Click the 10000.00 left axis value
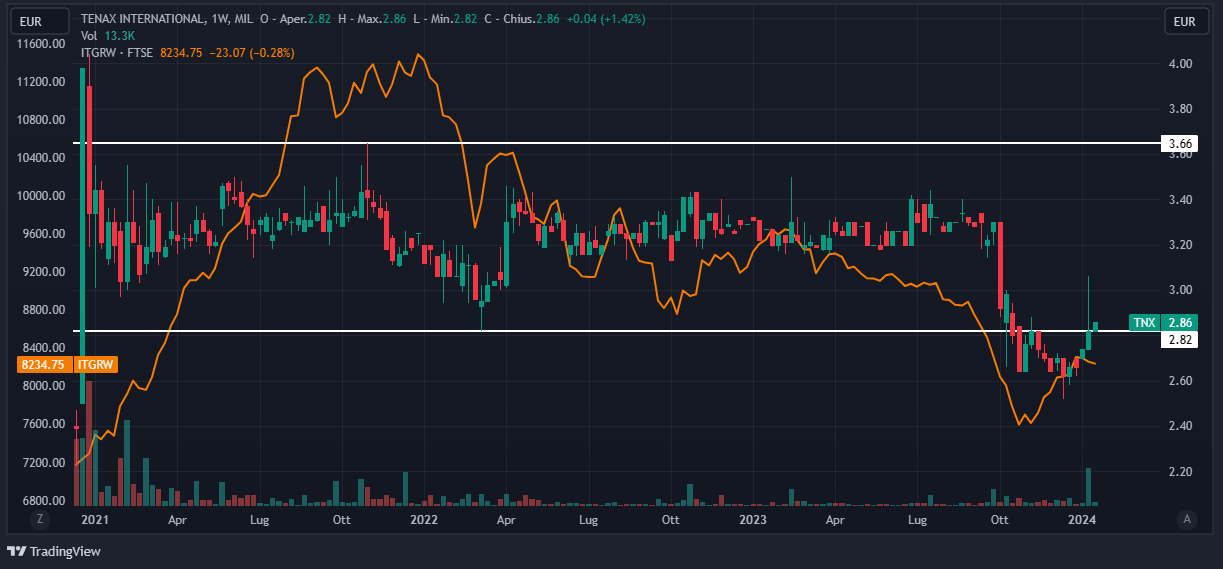Screen dimensions: 1223x569 (x=41, y=196)
